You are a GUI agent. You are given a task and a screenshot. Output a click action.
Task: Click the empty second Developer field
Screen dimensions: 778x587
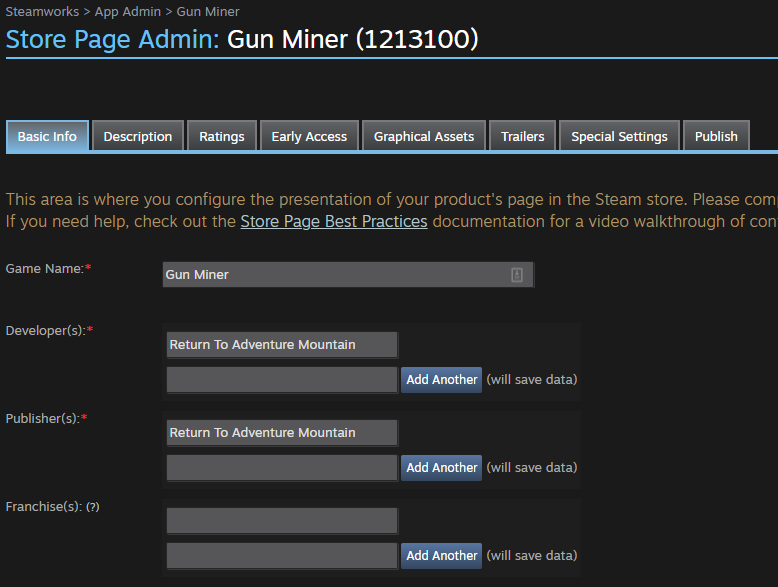(x=282, y=380)
